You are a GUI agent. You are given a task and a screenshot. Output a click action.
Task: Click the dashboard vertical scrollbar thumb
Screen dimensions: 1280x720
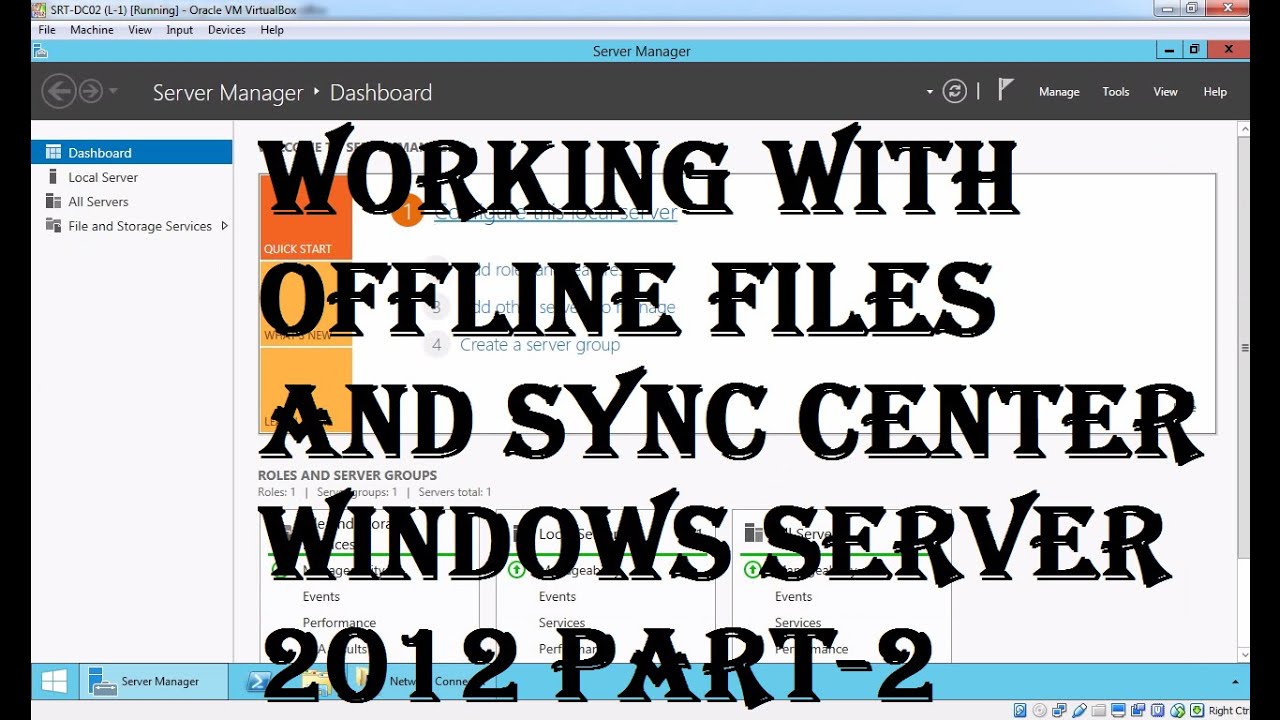point(1244,347)
